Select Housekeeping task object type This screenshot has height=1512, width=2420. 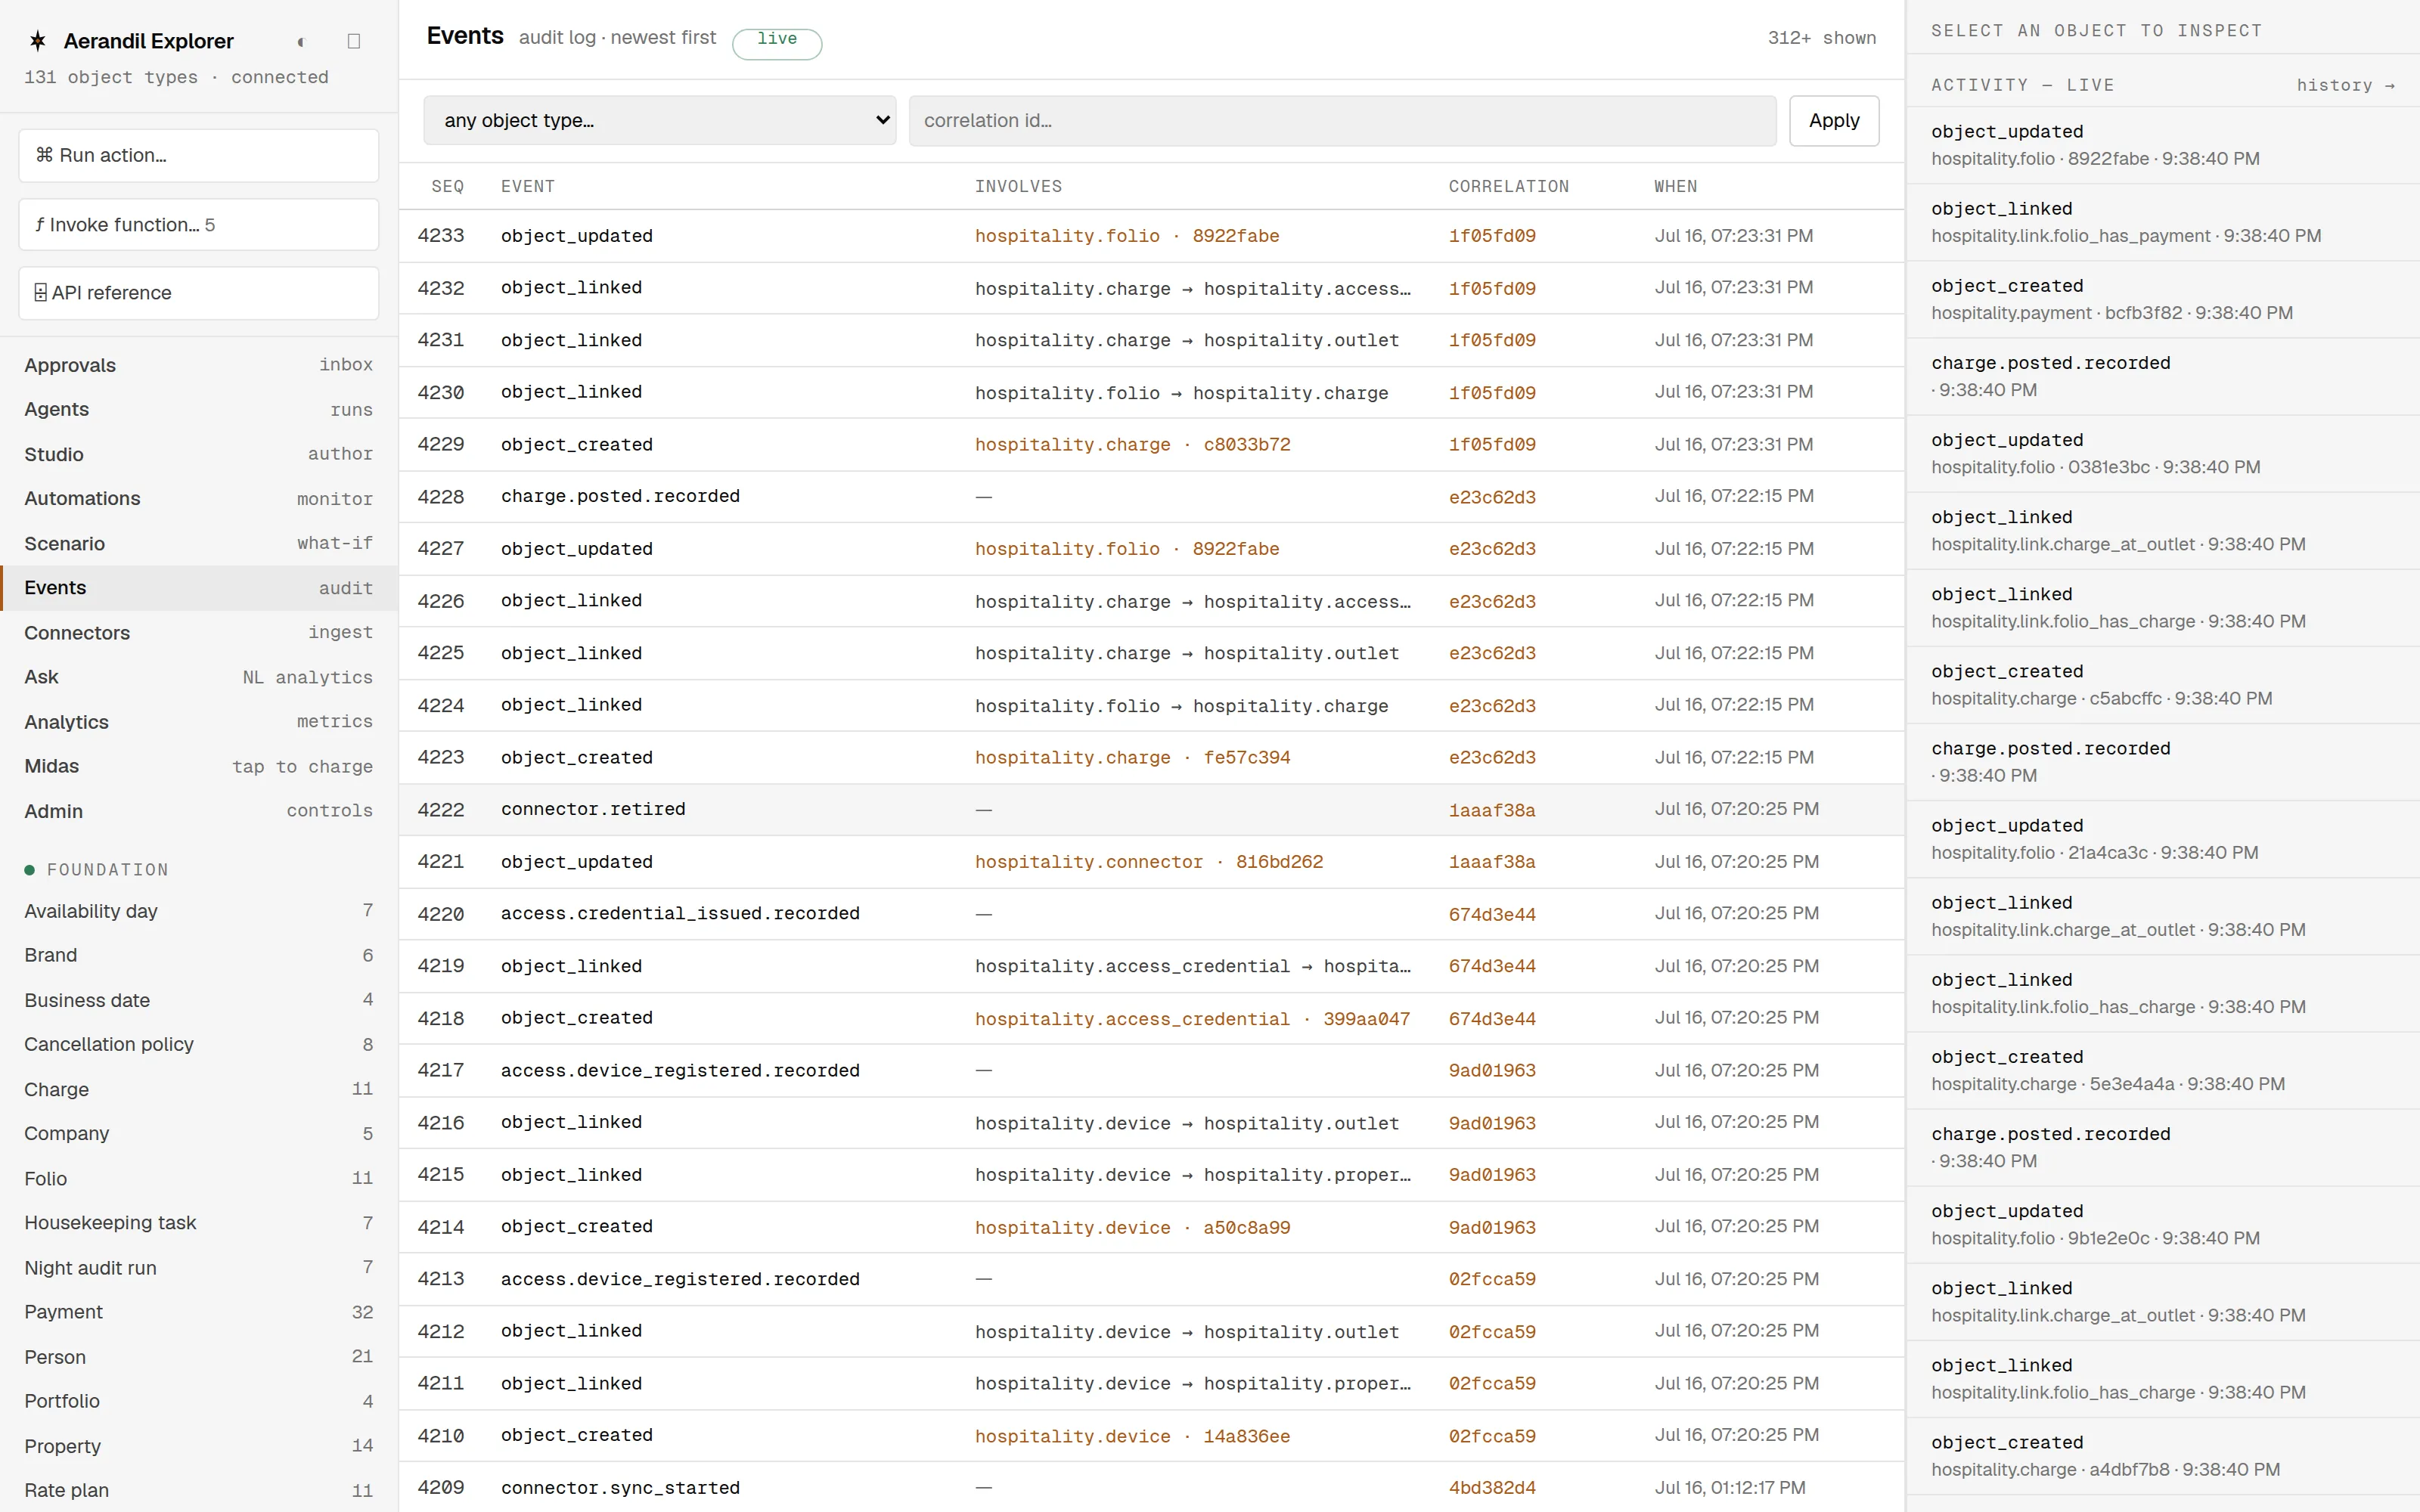198,1222
